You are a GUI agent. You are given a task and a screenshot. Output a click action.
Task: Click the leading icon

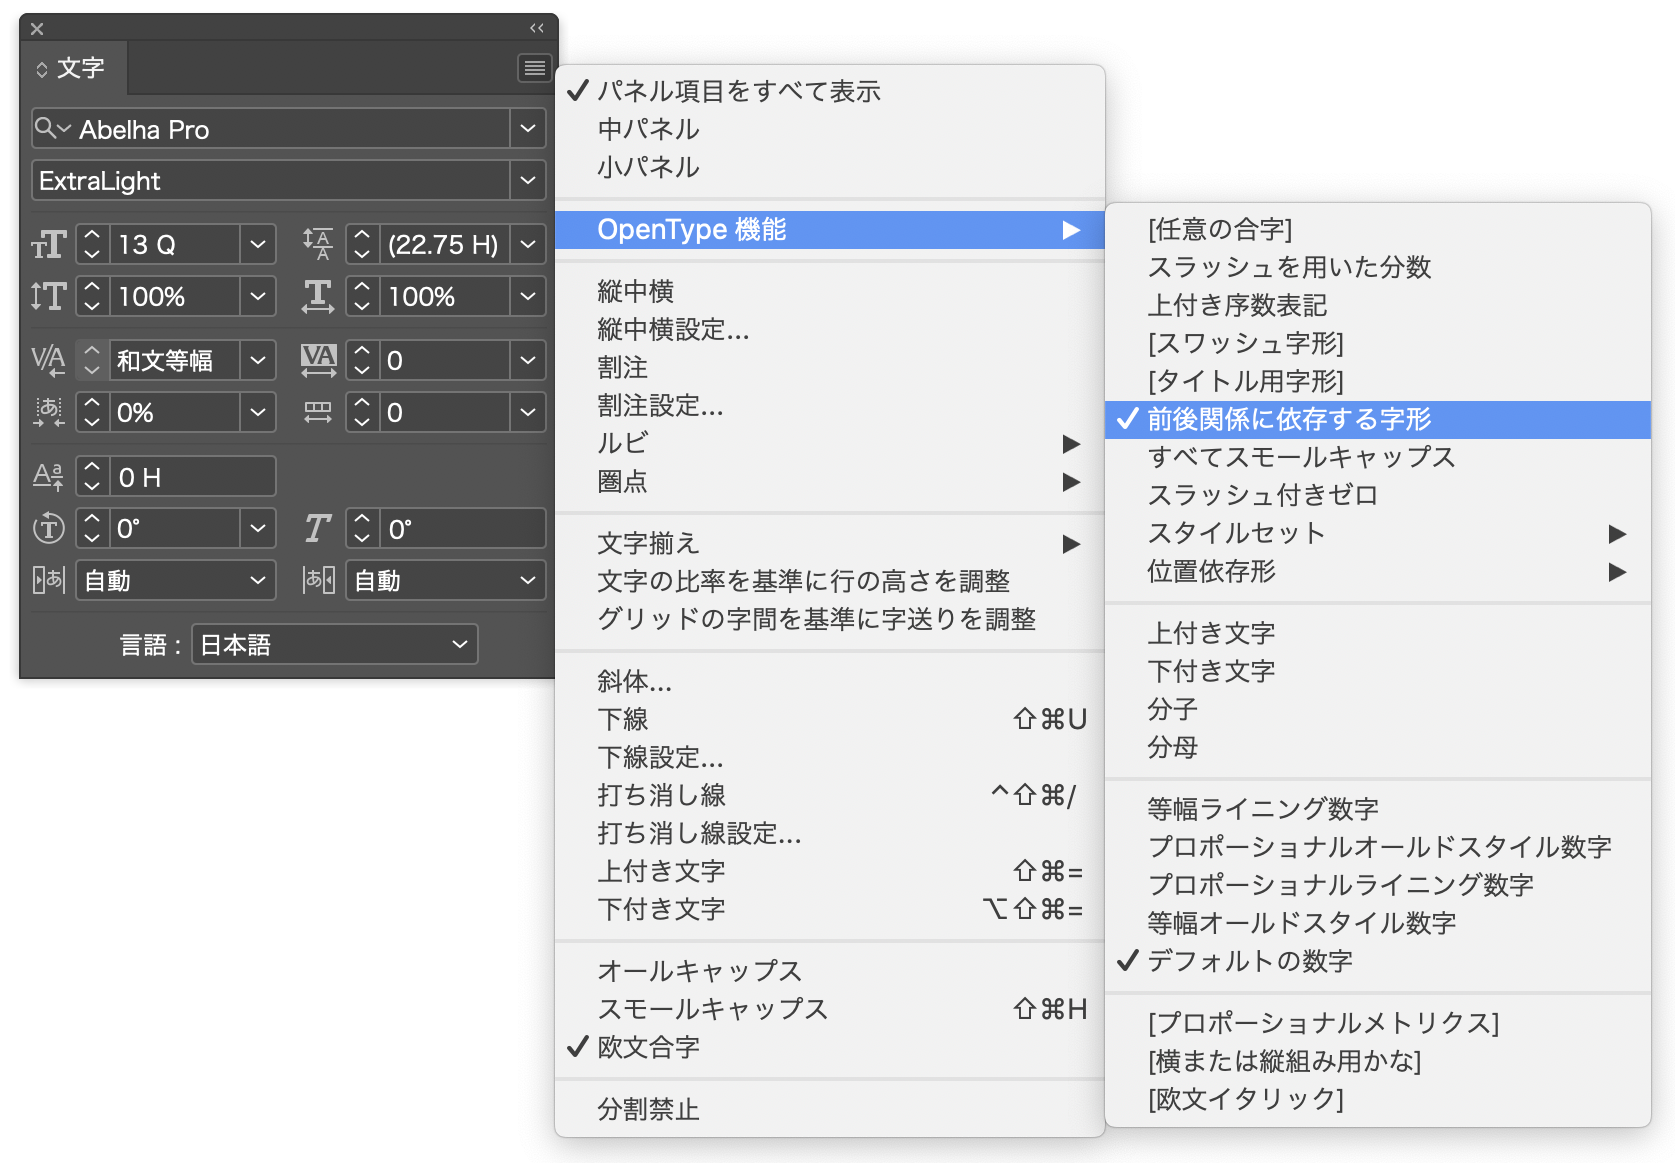point(317,245)
